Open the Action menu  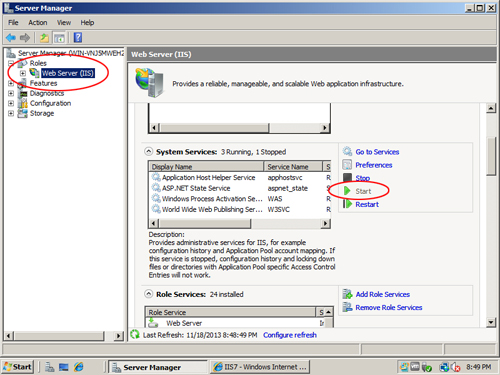38,22
